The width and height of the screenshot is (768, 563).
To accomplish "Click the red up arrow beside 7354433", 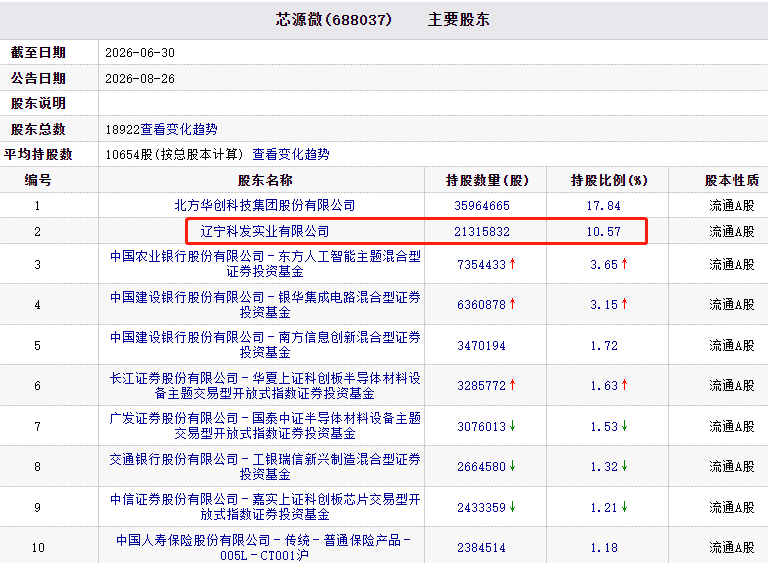I will (x=512, y=264).
